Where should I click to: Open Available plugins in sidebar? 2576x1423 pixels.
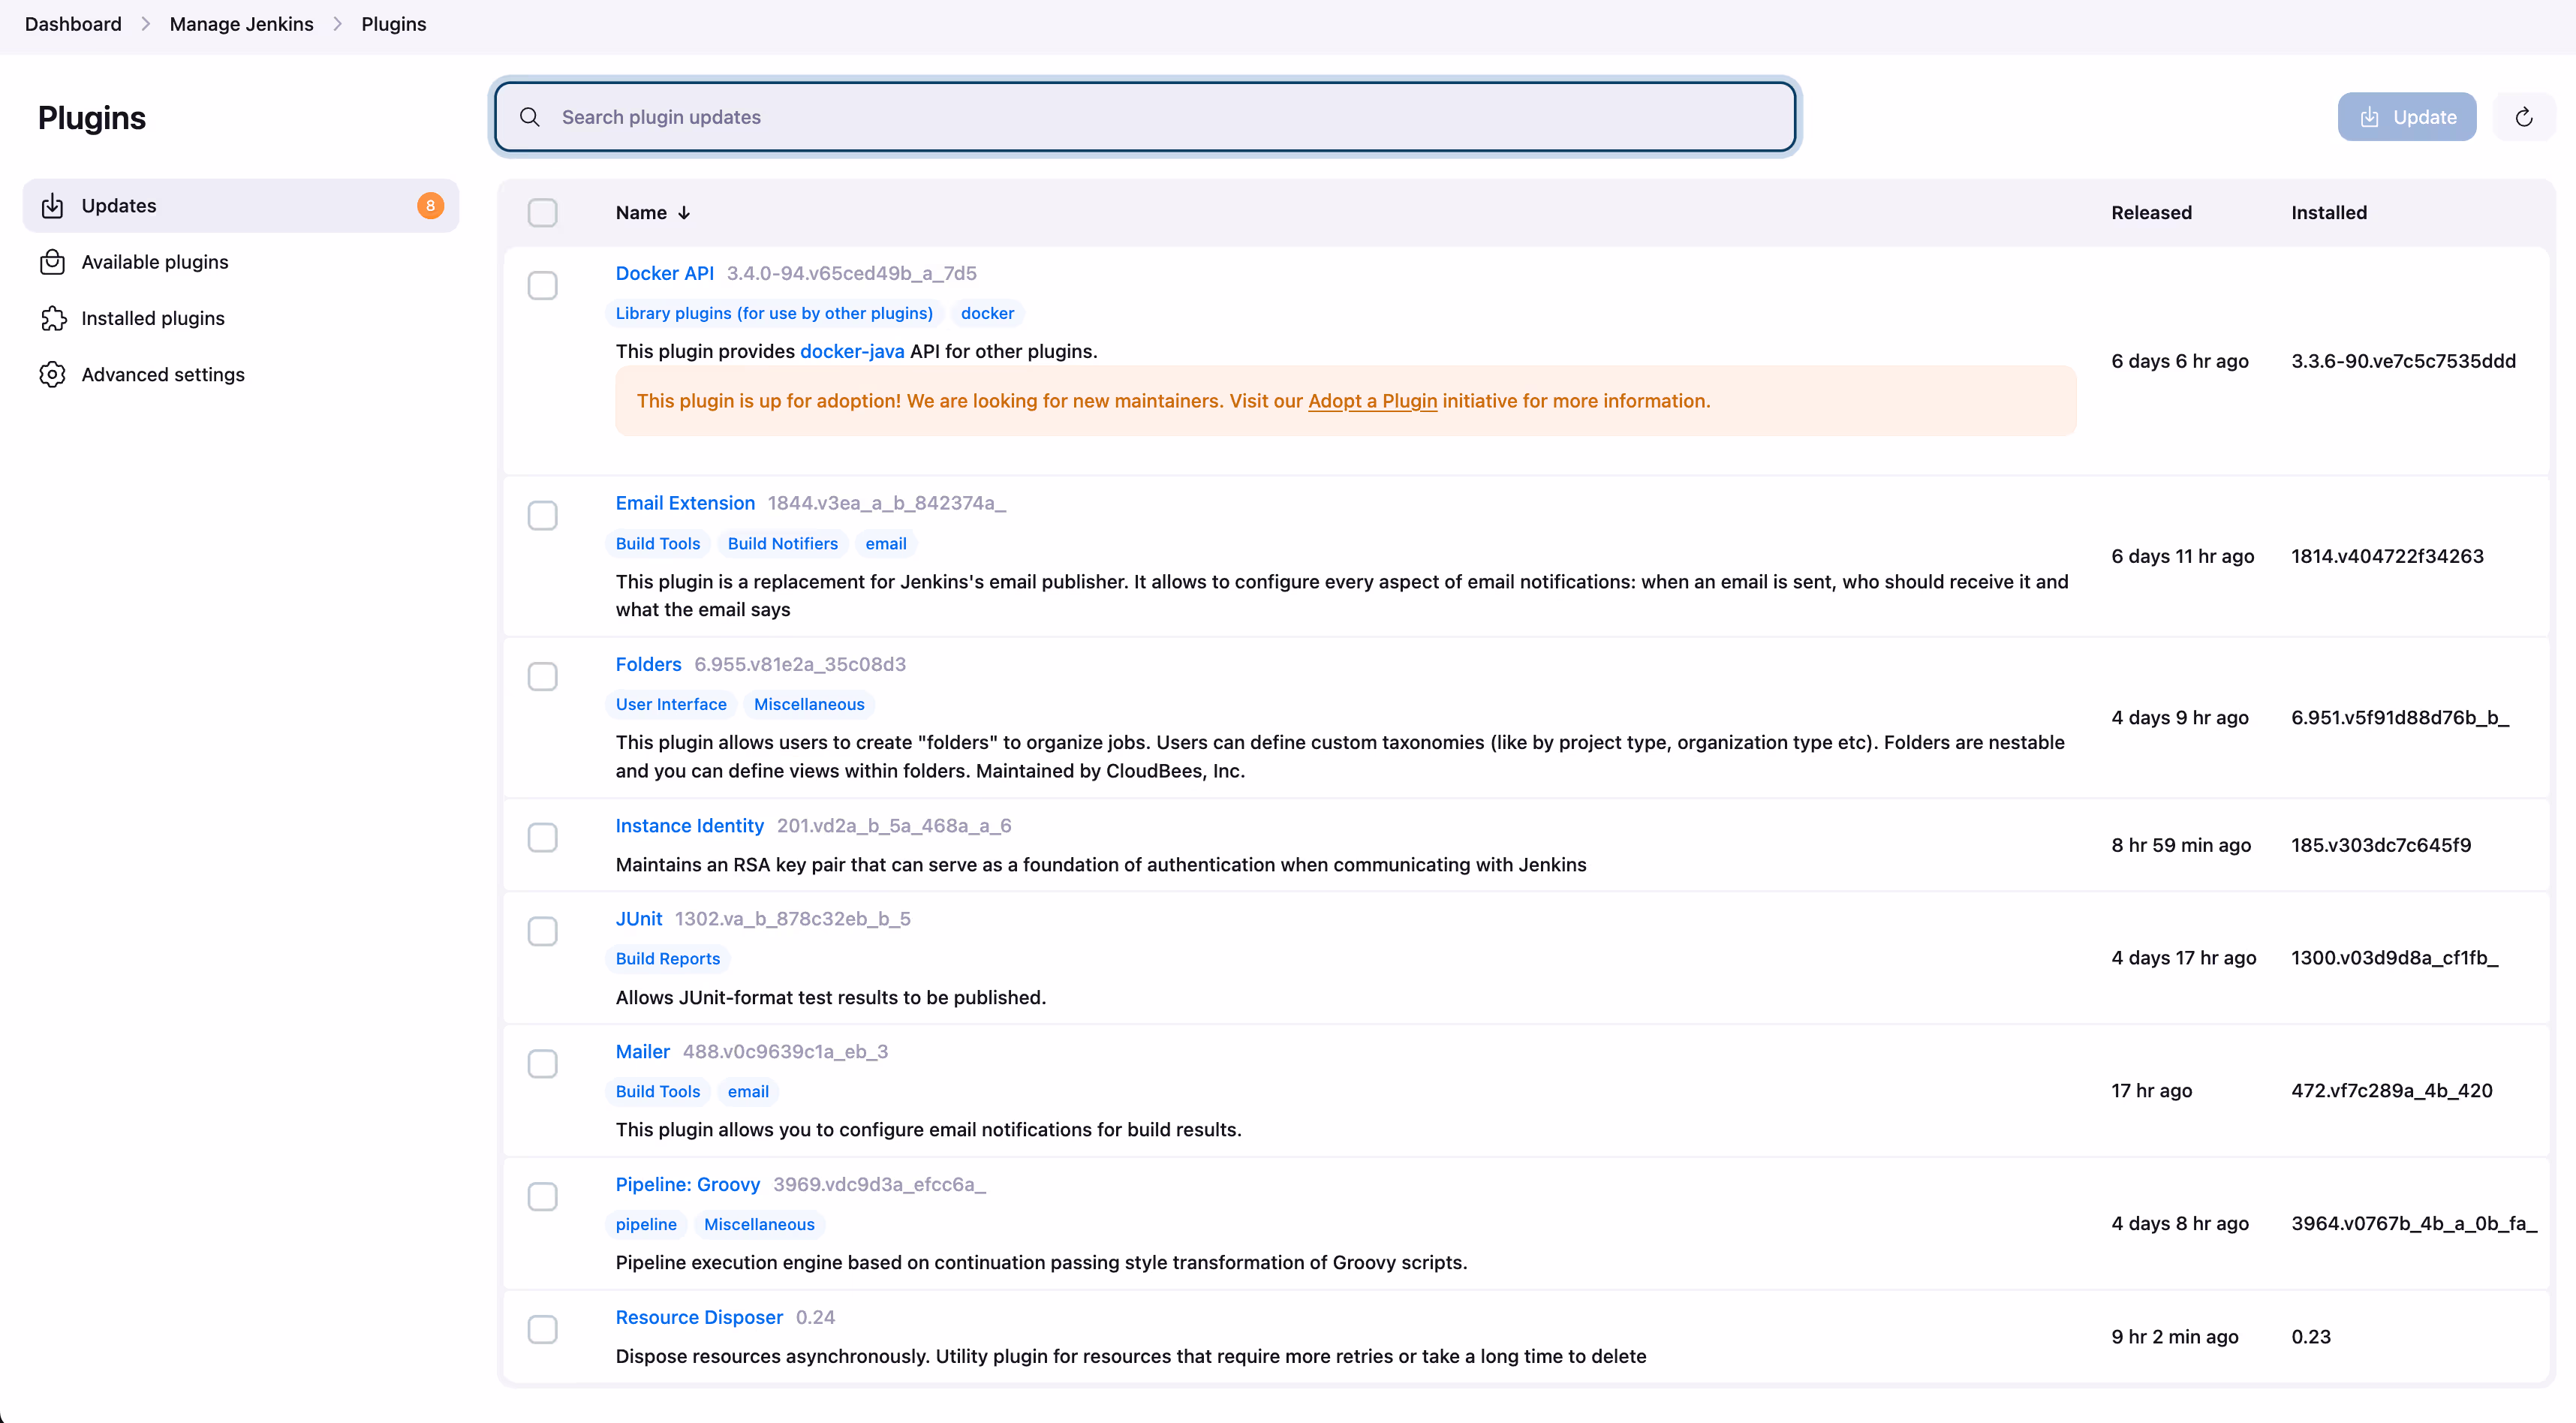point(240,262)
